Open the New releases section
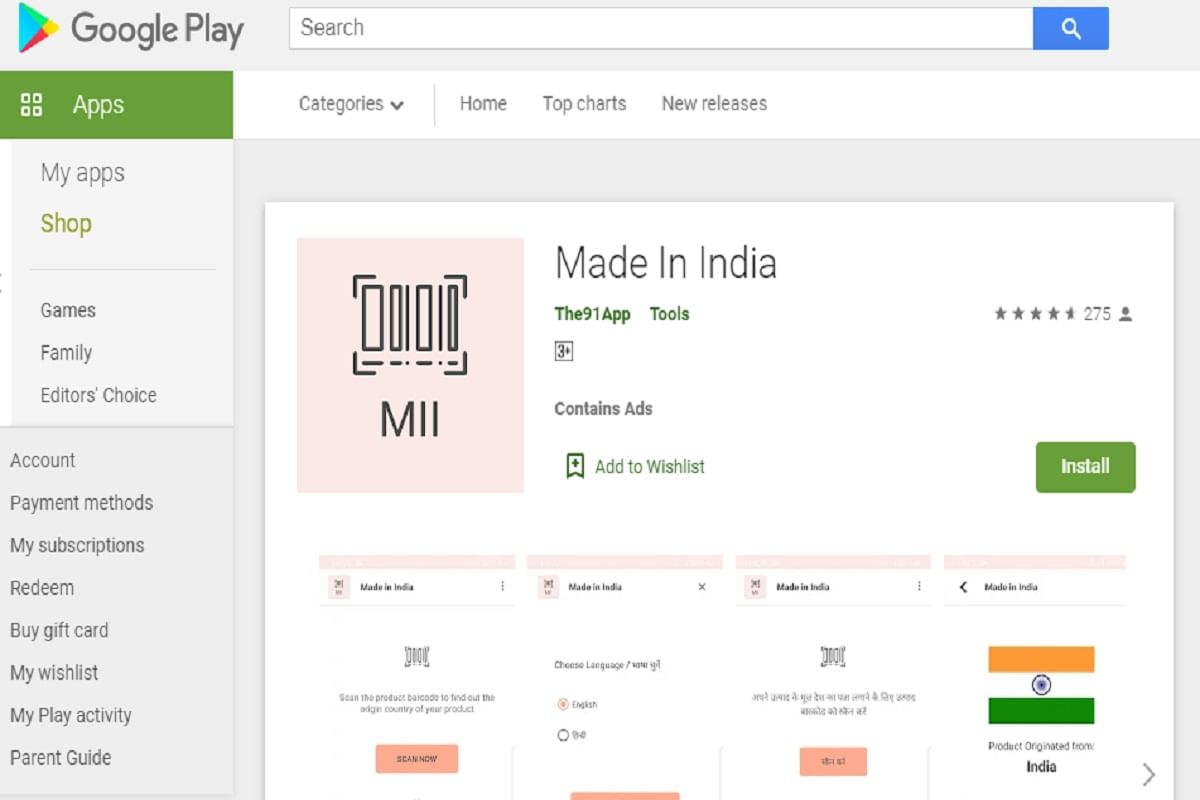Screen dimensions: 1200x800 coord(713,103)
